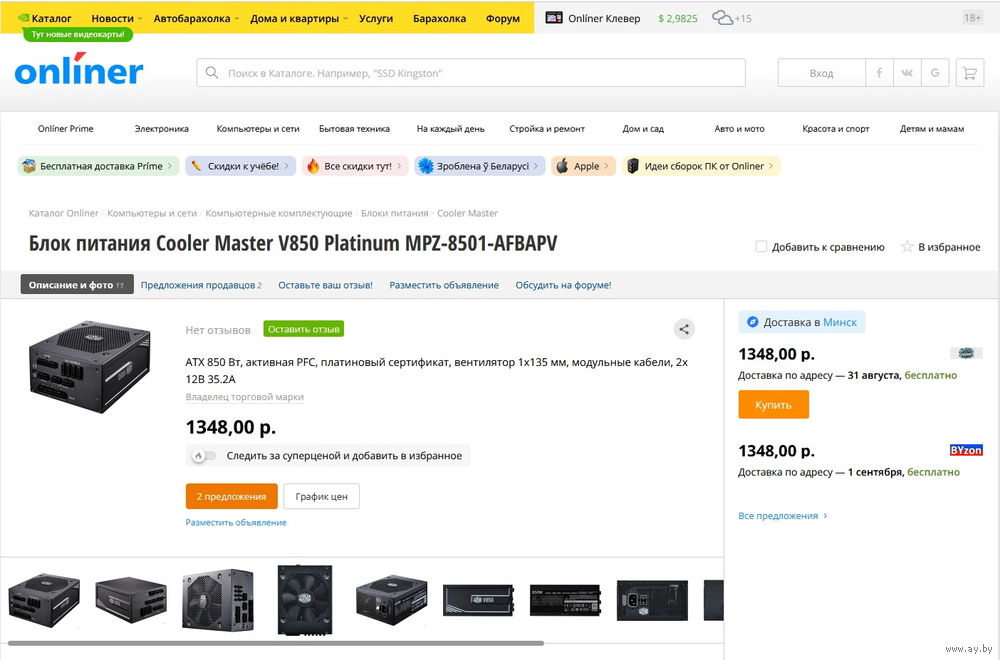
Task: Click the orange 2 предложения button
Action: (x=232, y=496)
